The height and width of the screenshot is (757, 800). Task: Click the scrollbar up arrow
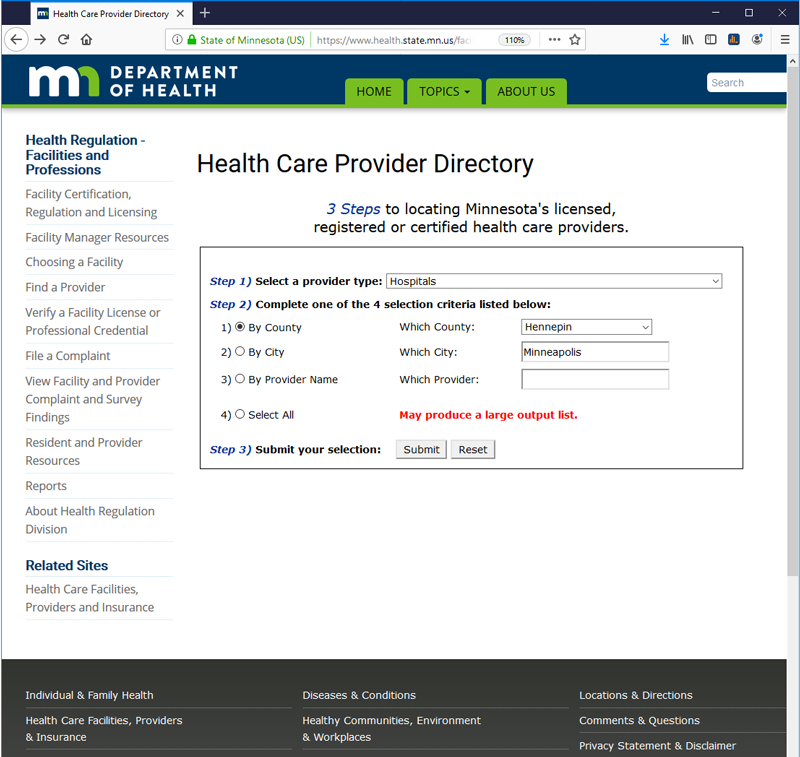(x=792, y=61)
